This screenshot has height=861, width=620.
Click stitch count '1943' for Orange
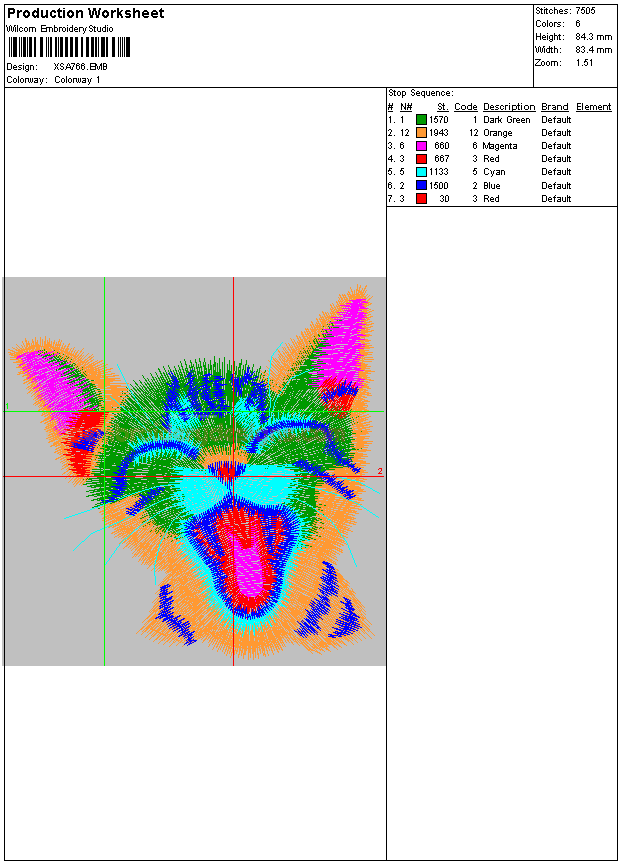pyautogui.click(x=439, y=133)
